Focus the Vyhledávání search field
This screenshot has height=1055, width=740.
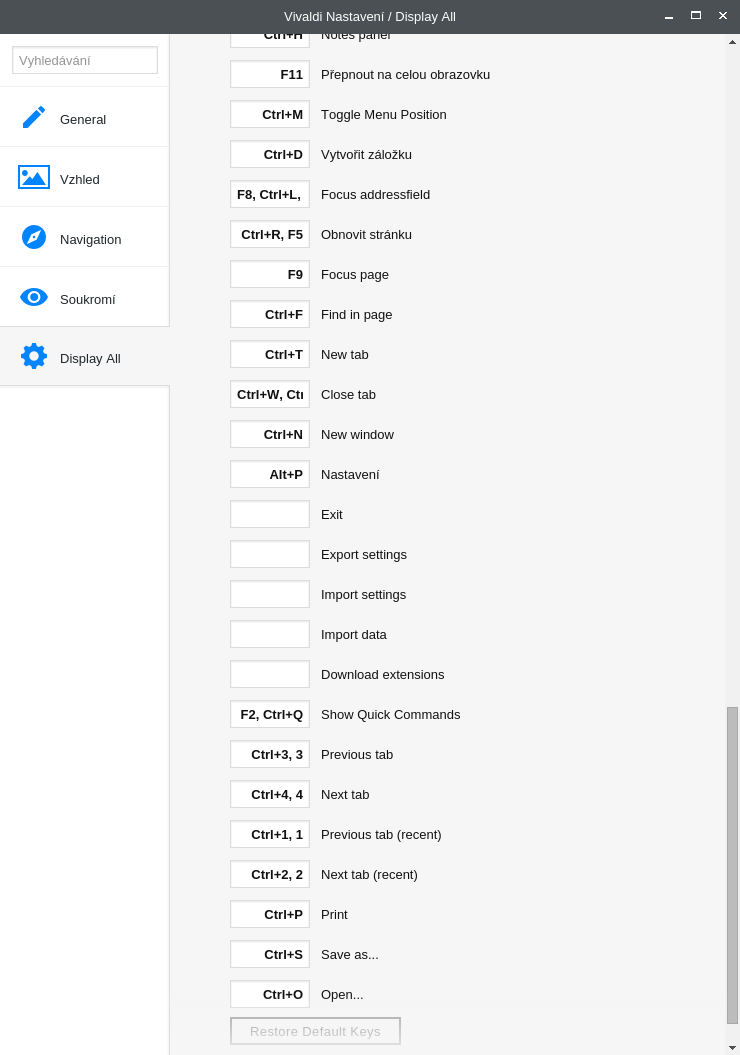click(85, 60)
